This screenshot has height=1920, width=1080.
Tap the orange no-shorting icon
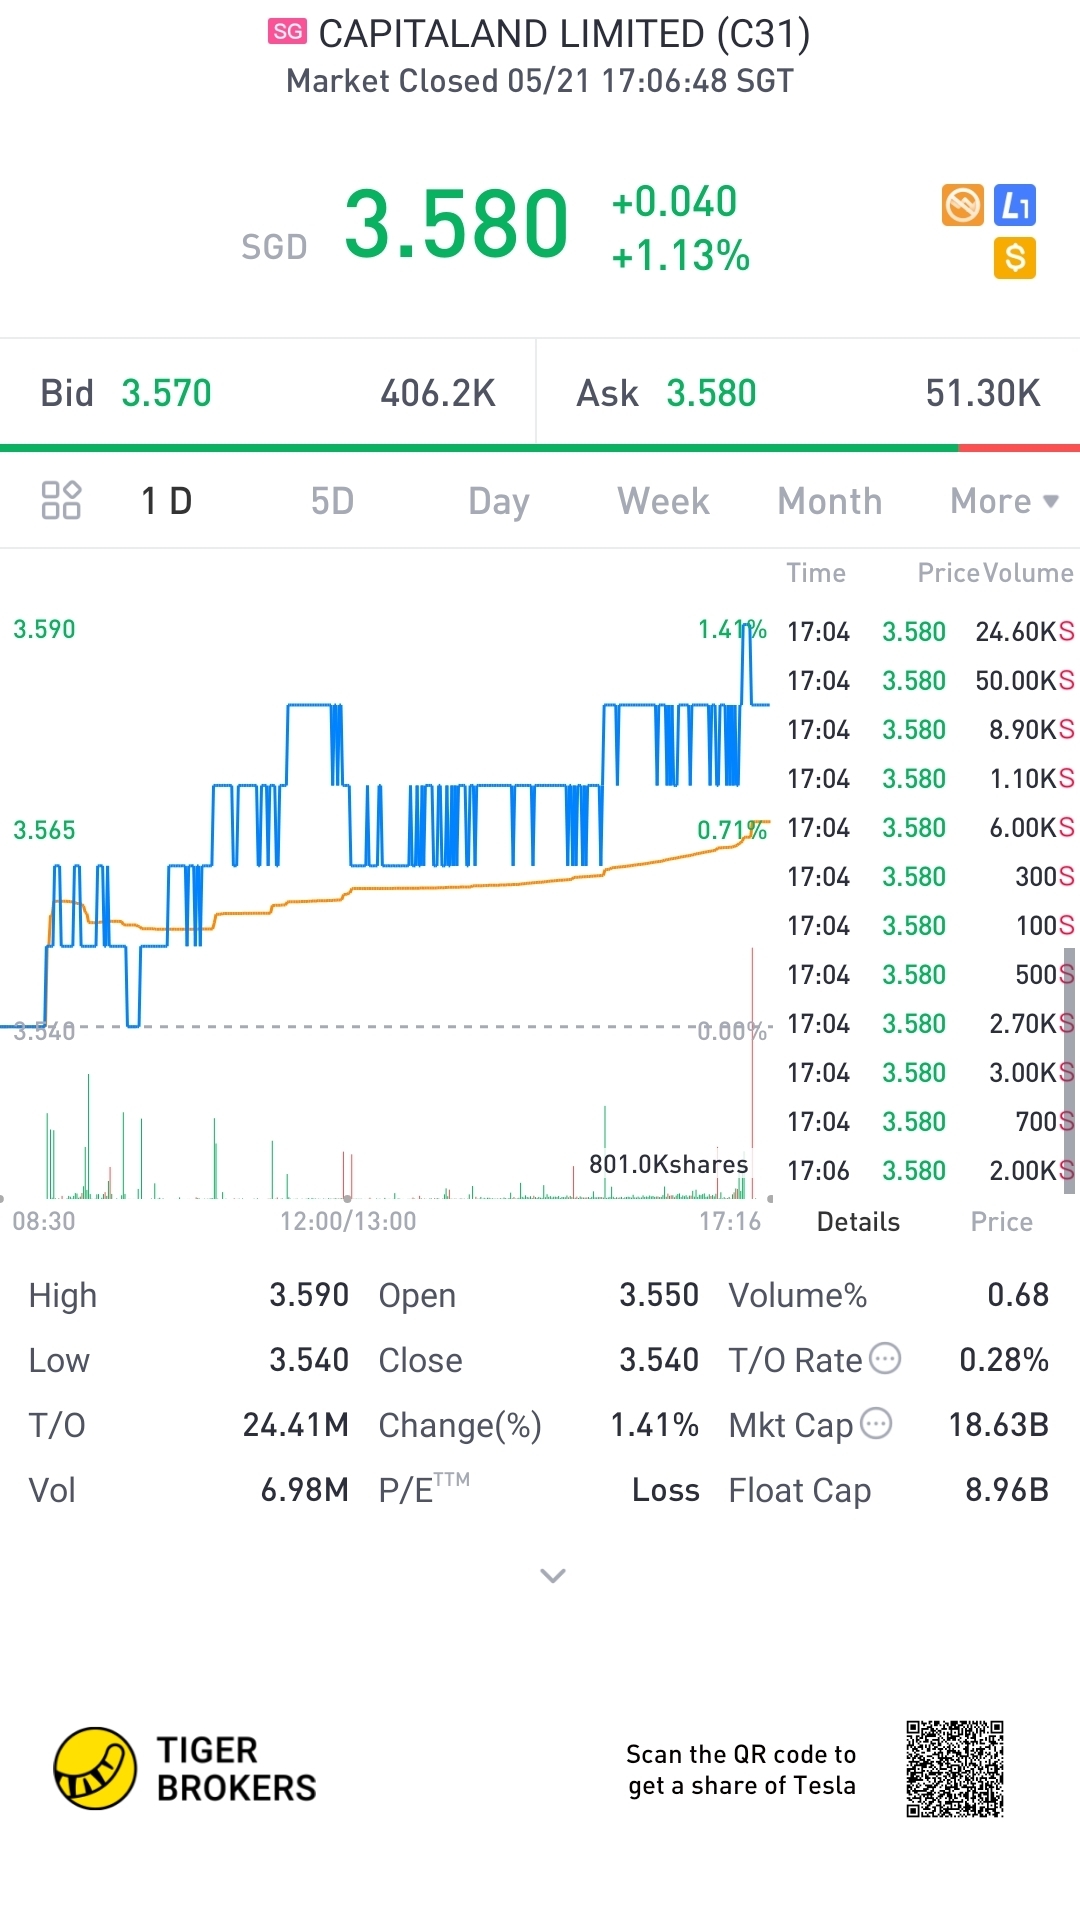tap(963, 205)
